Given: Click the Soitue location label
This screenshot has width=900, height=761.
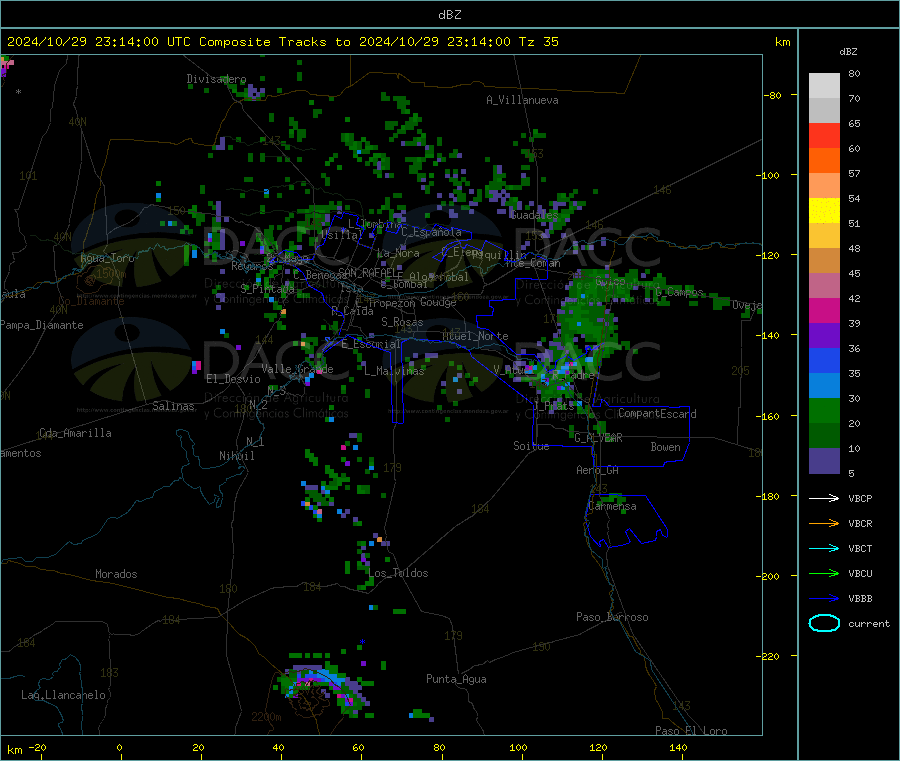Looking at the screenshot, I should coord(531,446).
